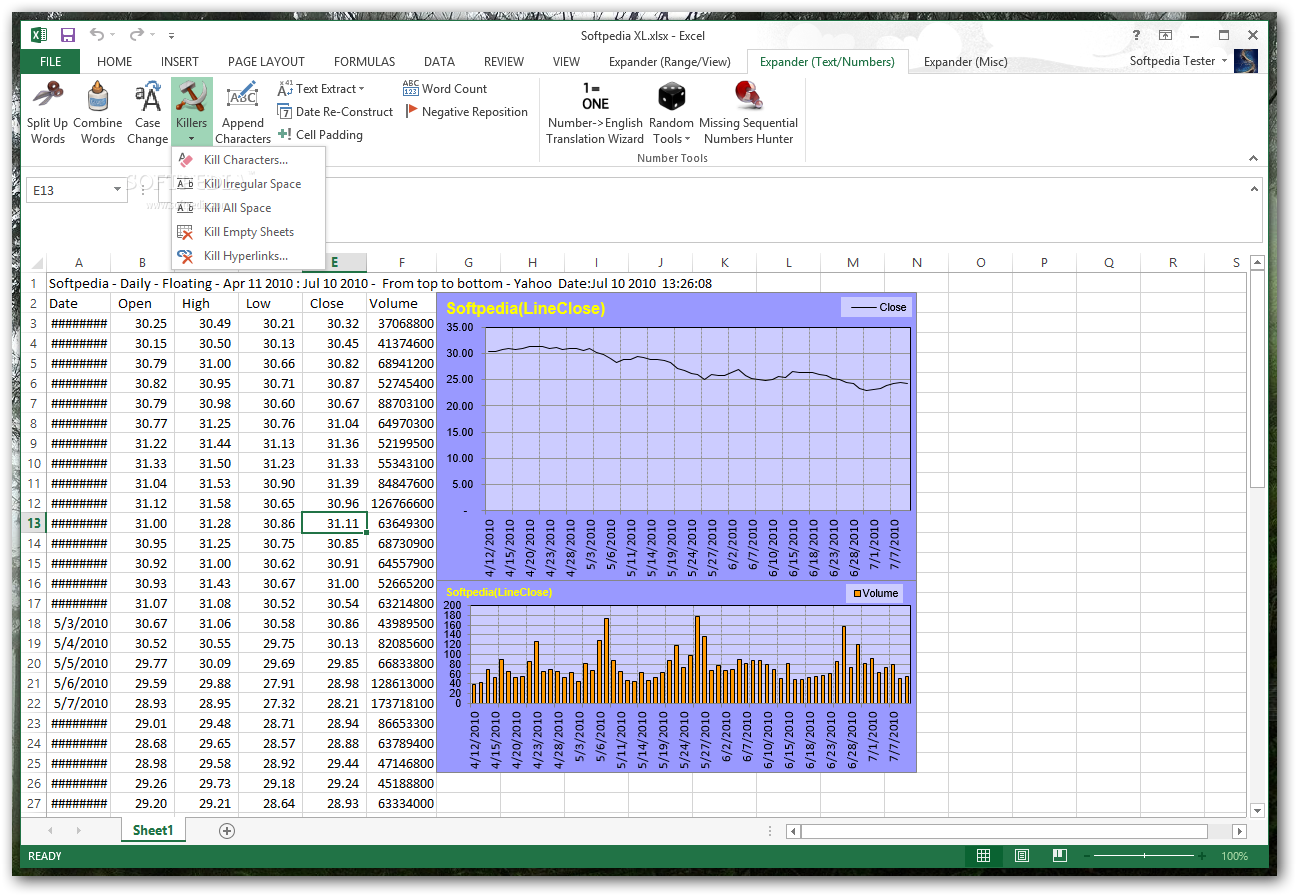
Task: Switch to the DATA tab
Action: [439, 61]
